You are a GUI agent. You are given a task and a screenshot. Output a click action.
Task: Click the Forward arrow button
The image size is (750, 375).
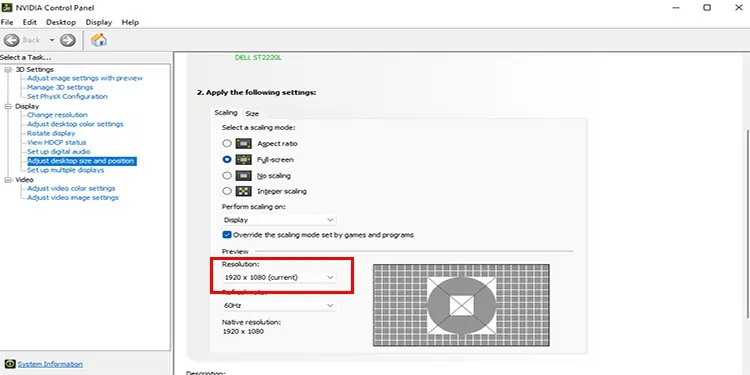[68, 40]
